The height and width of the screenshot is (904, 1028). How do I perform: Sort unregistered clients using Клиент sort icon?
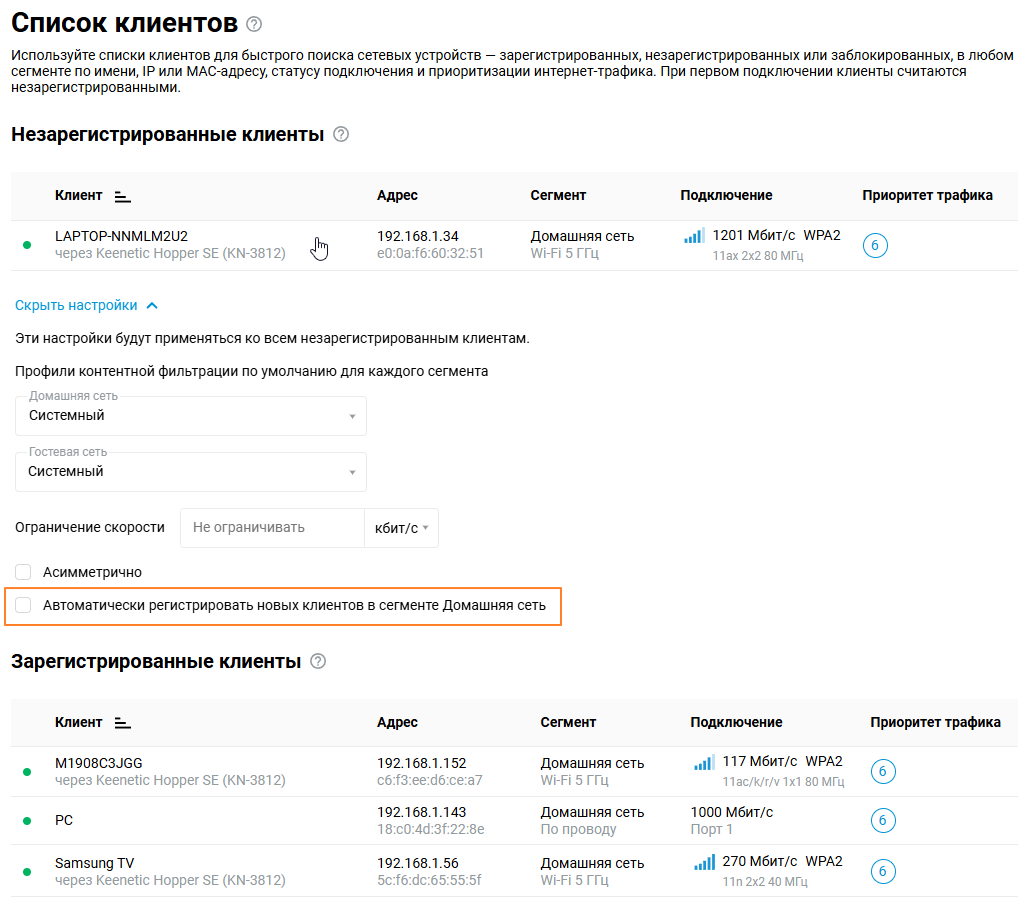[123, 196]
